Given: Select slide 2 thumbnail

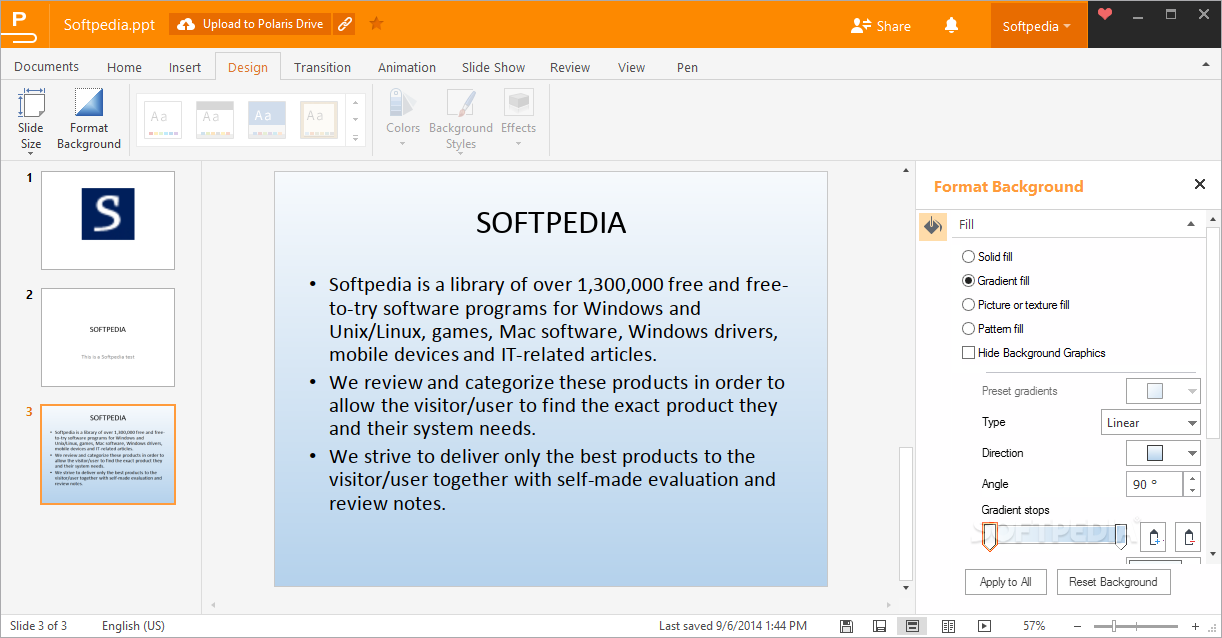Looking at the screenshot, I should [108, 337].
